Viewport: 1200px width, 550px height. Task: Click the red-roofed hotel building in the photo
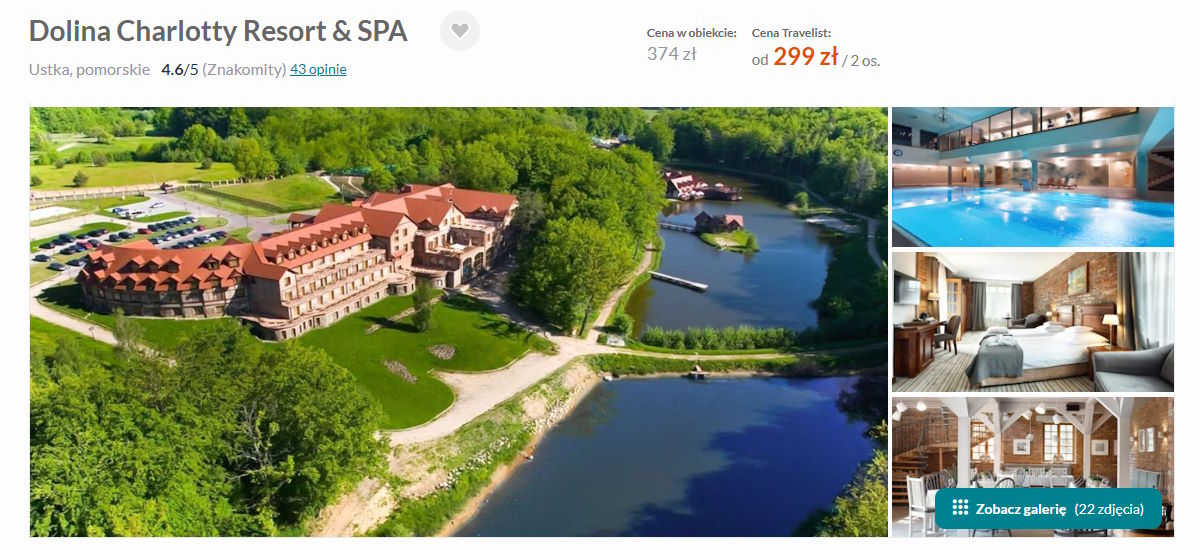[x=300, y=260]
